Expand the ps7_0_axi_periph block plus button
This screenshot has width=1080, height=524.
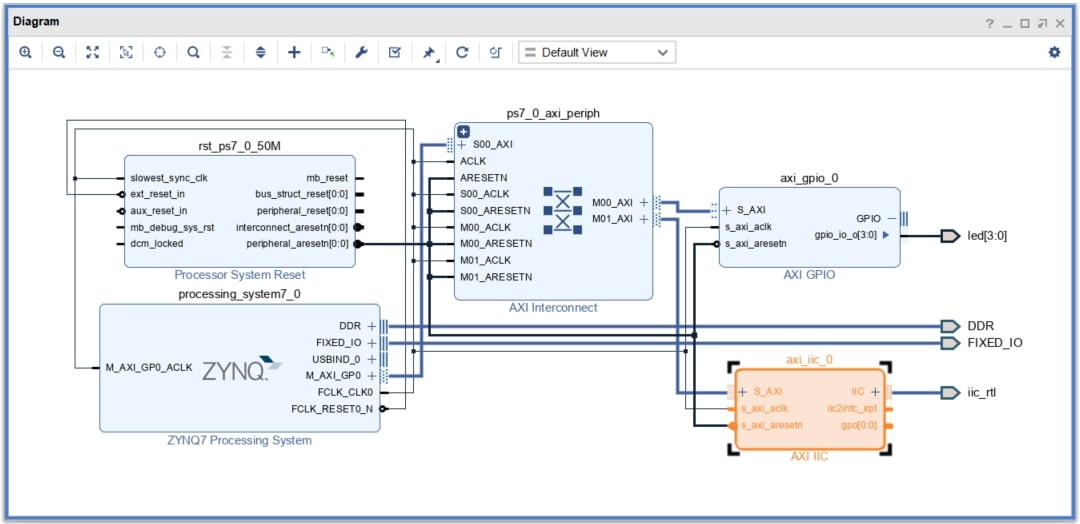pos(464,132)
